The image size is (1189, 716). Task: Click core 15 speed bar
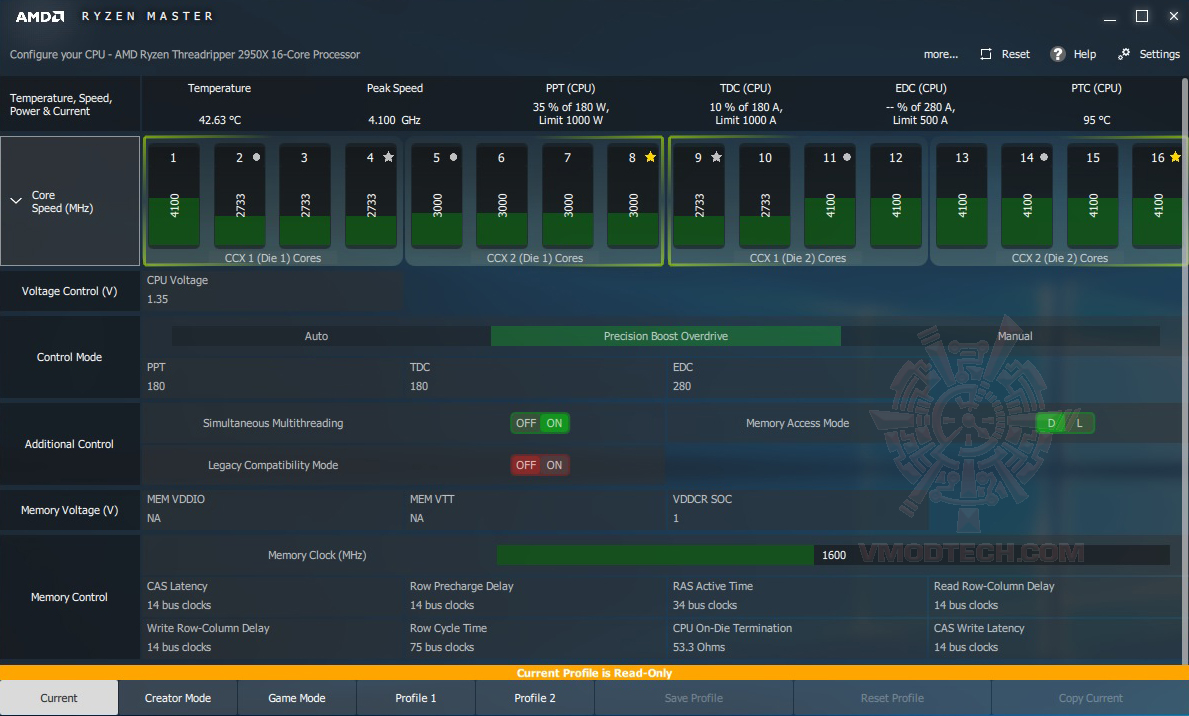1093,195
